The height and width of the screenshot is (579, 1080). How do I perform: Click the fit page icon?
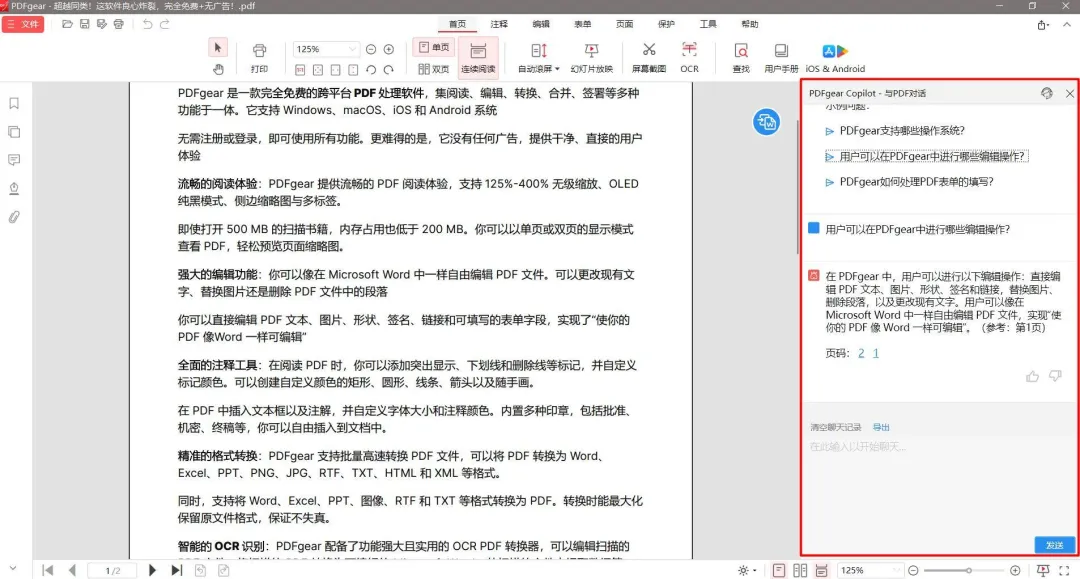click(x=318, y=70)
